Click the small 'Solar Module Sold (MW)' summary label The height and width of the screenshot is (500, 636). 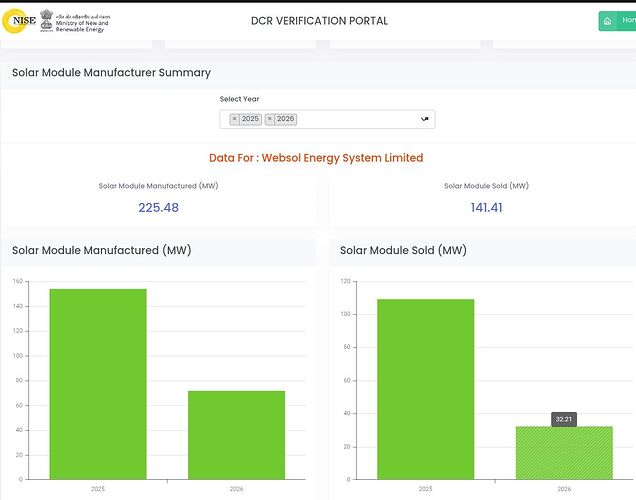[486, 186]
